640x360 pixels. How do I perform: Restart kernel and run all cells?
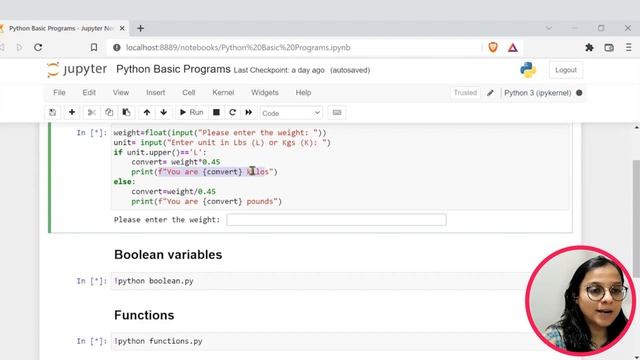[249, 112]
